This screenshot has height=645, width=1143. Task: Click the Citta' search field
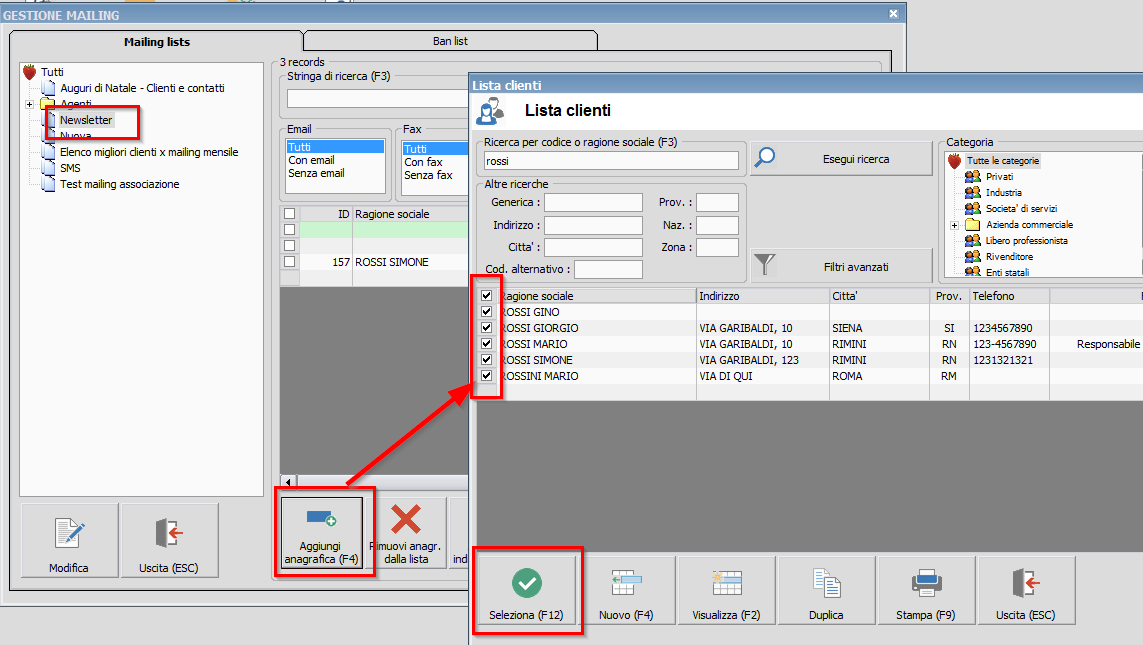tap(593, 247)
